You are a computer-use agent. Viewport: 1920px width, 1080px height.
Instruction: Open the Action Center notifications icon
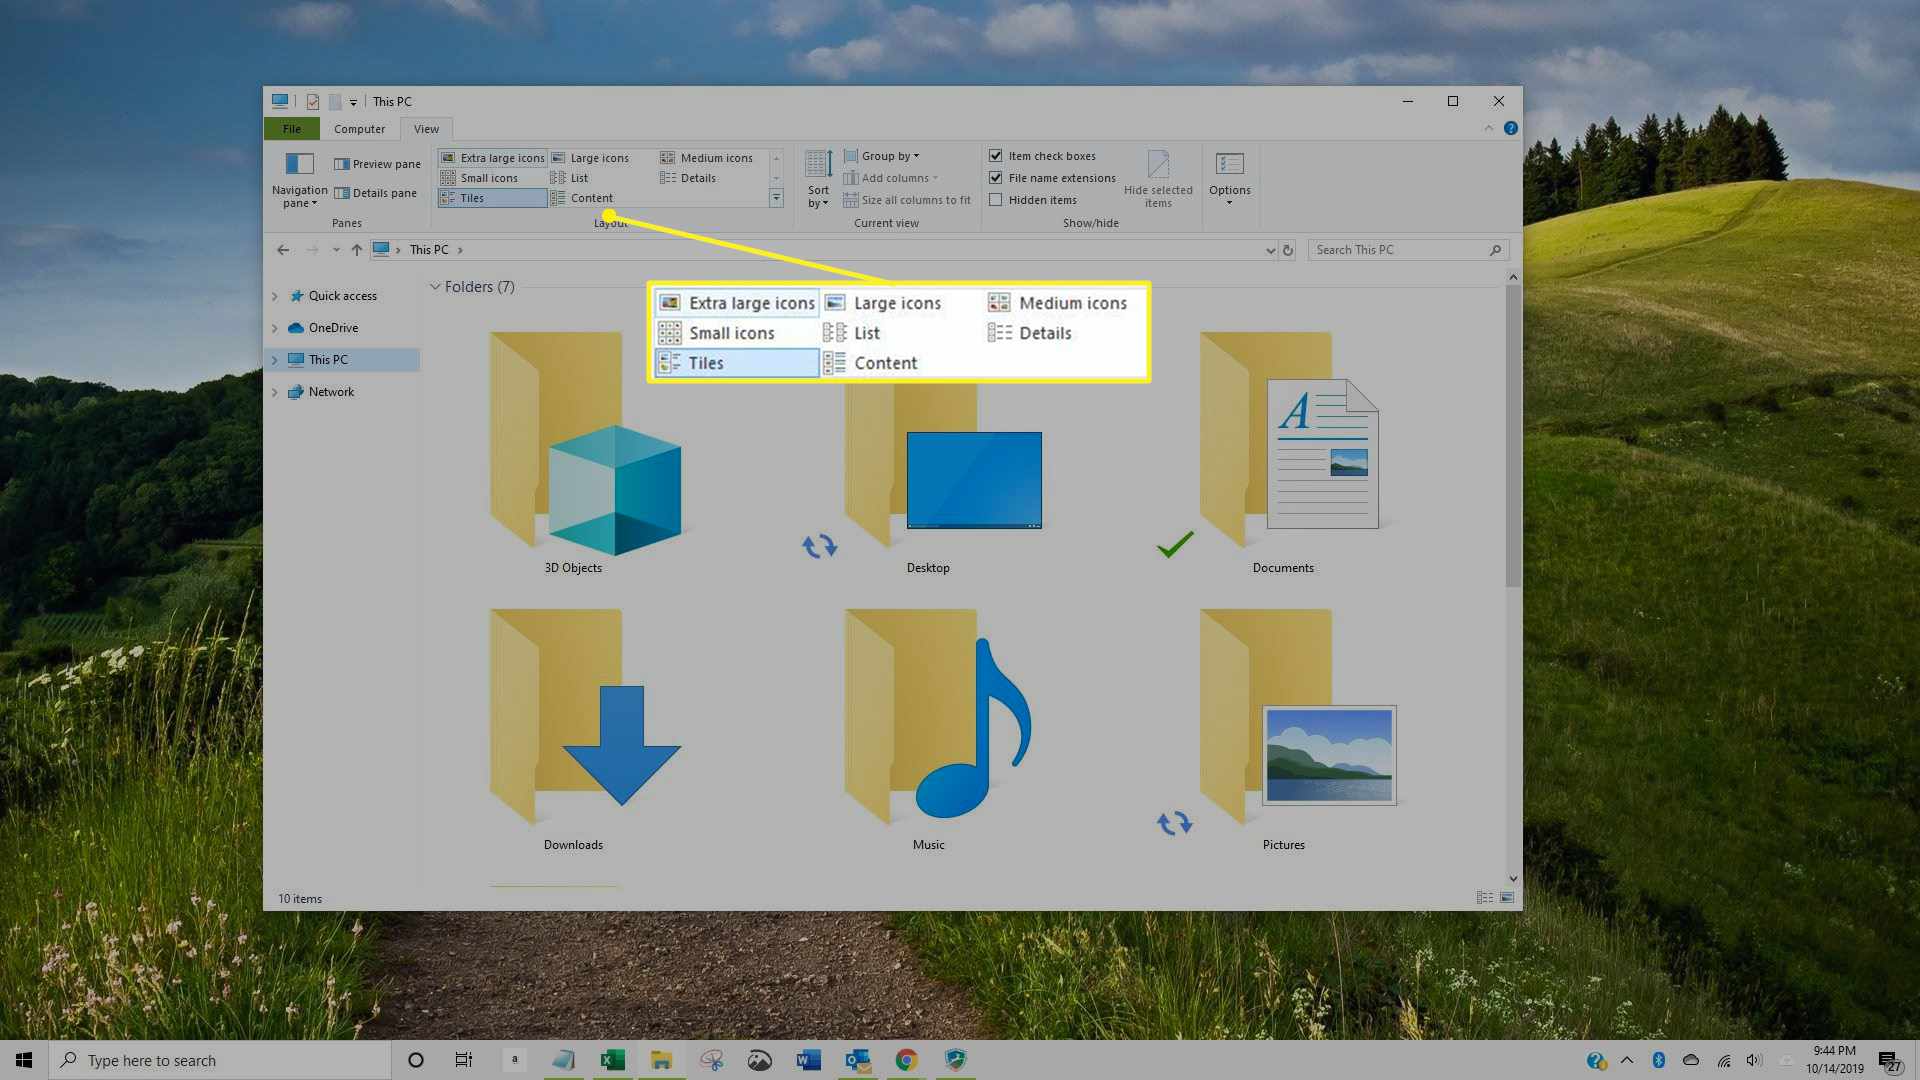1890,1061
